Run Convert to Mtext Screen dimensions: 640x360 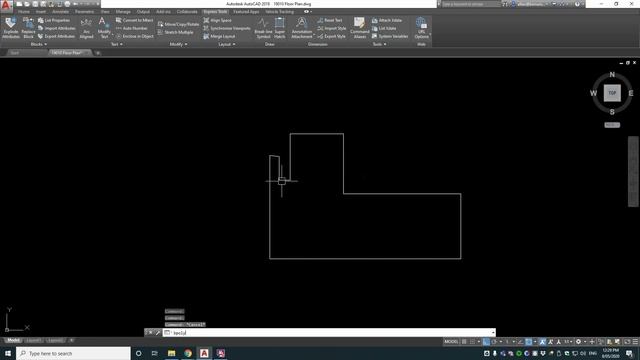pyautogui.click(x=134, y=20)
